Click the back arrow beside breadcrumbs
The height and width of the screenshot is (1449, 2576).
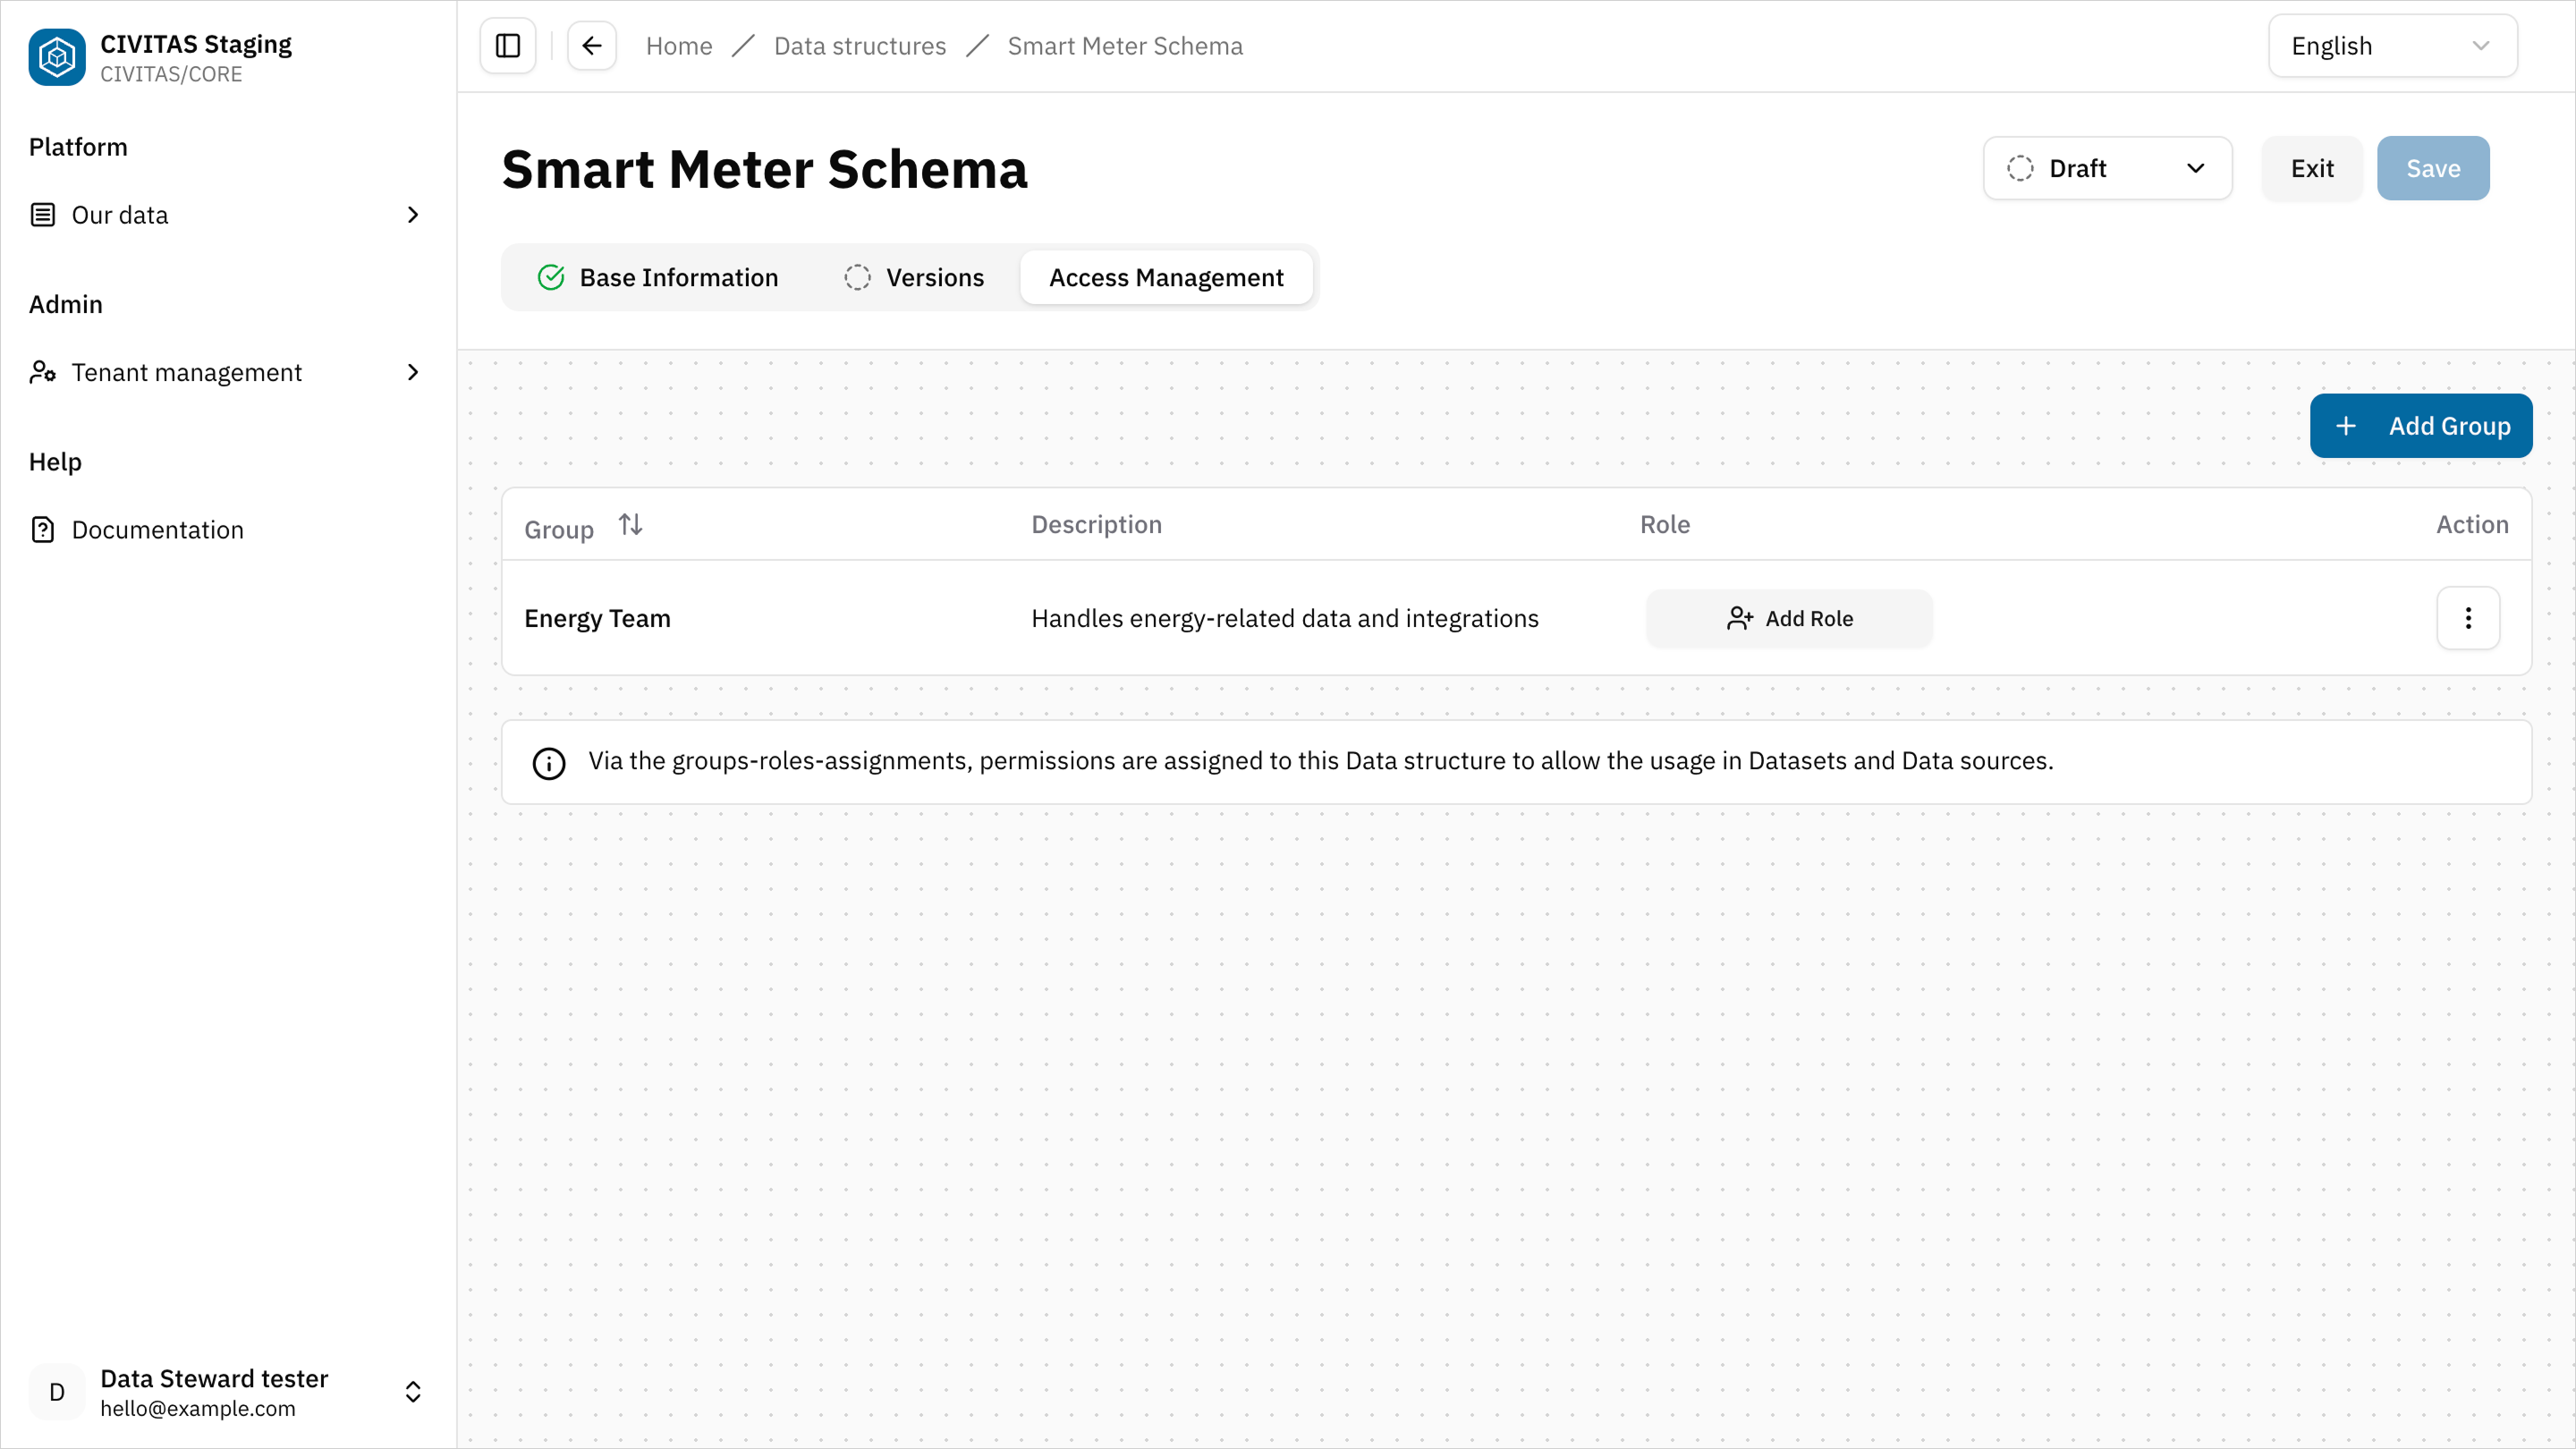click(591, 45)
